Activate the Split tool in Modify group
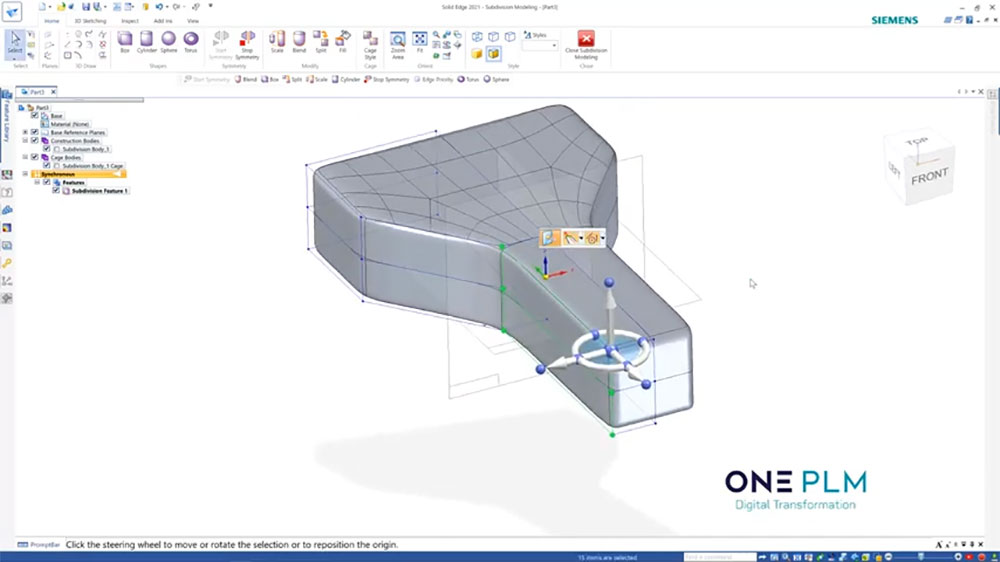This screenshot has height=562, width=1000. click(321, 42)
